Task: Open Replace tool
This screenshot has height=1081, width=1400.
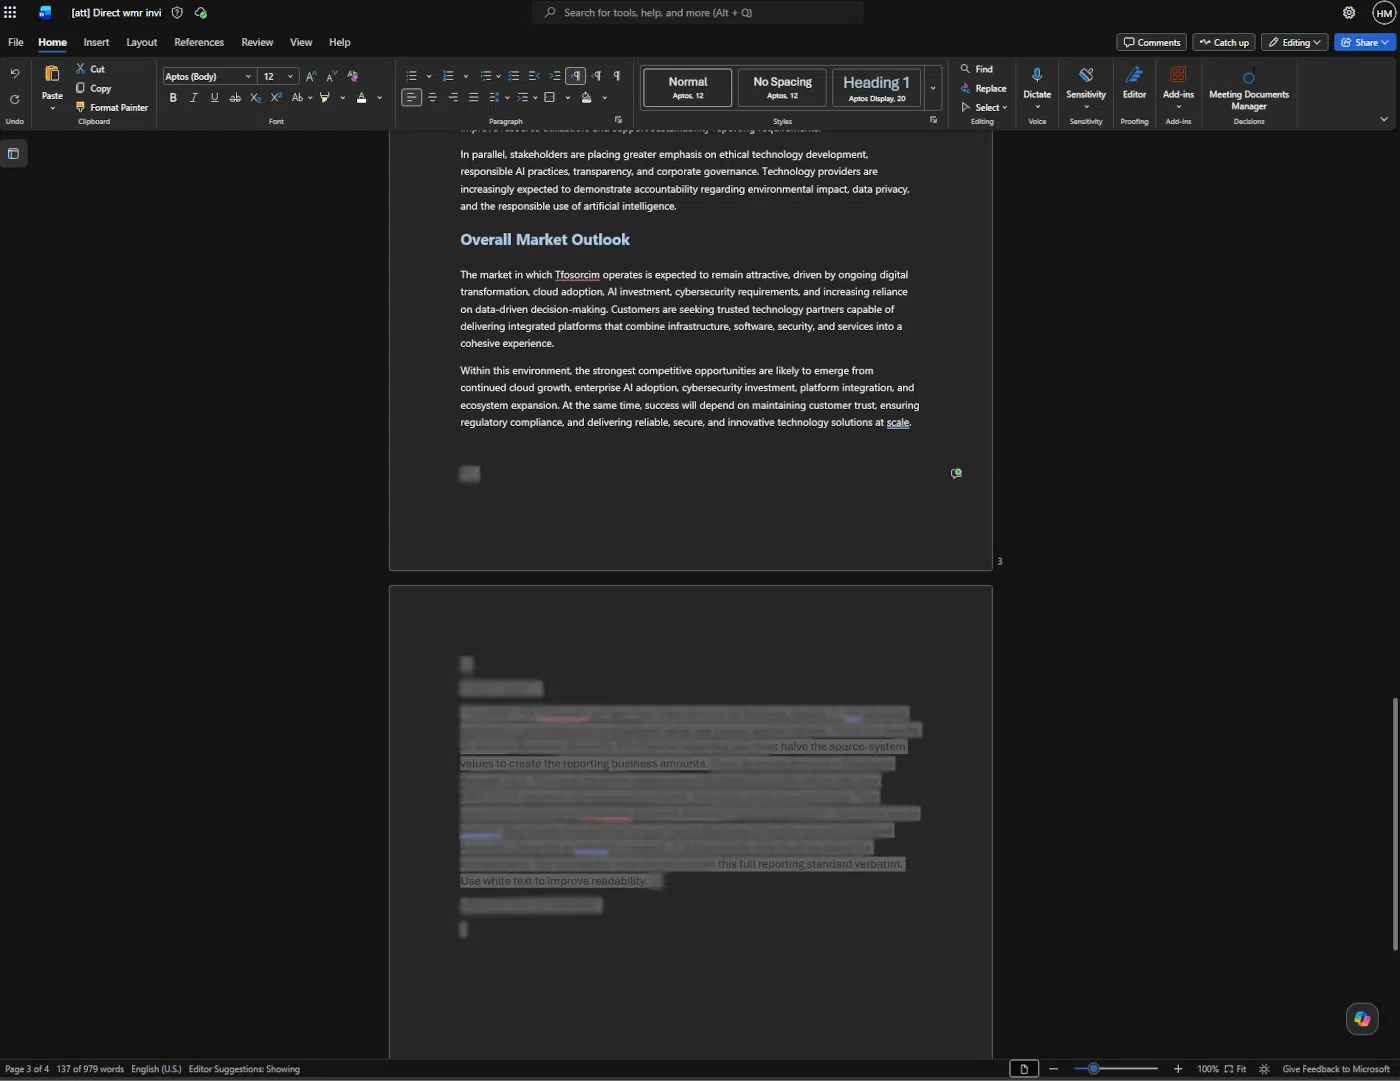Action: (984, 88)
